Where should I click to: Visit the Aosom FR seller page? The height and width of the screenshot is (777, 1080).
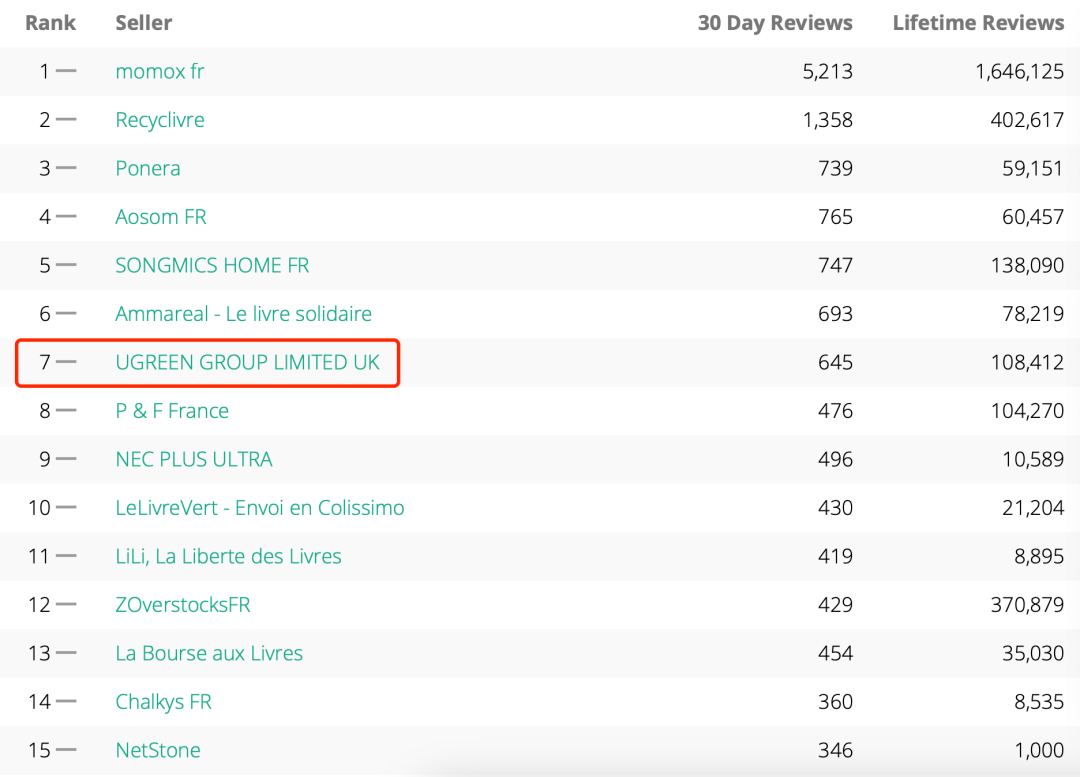click(x=161, y=217)
